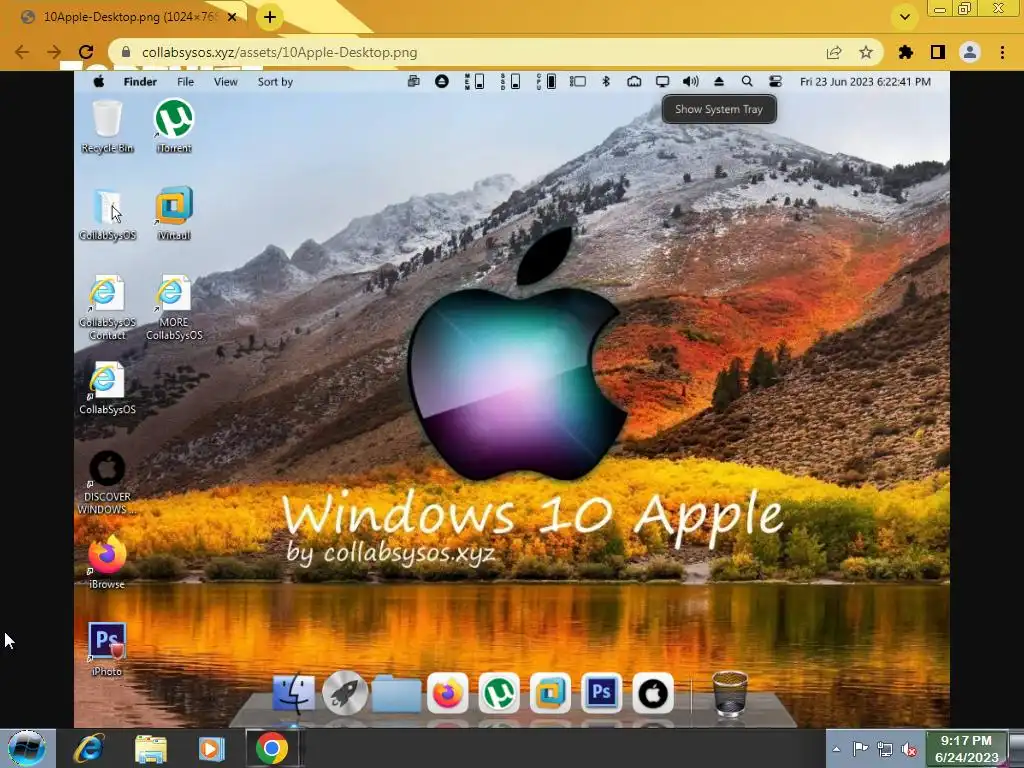This screenshot has width=1024, height=768.
Task: Click Action Center flag icon
Action: coord(861,749)
